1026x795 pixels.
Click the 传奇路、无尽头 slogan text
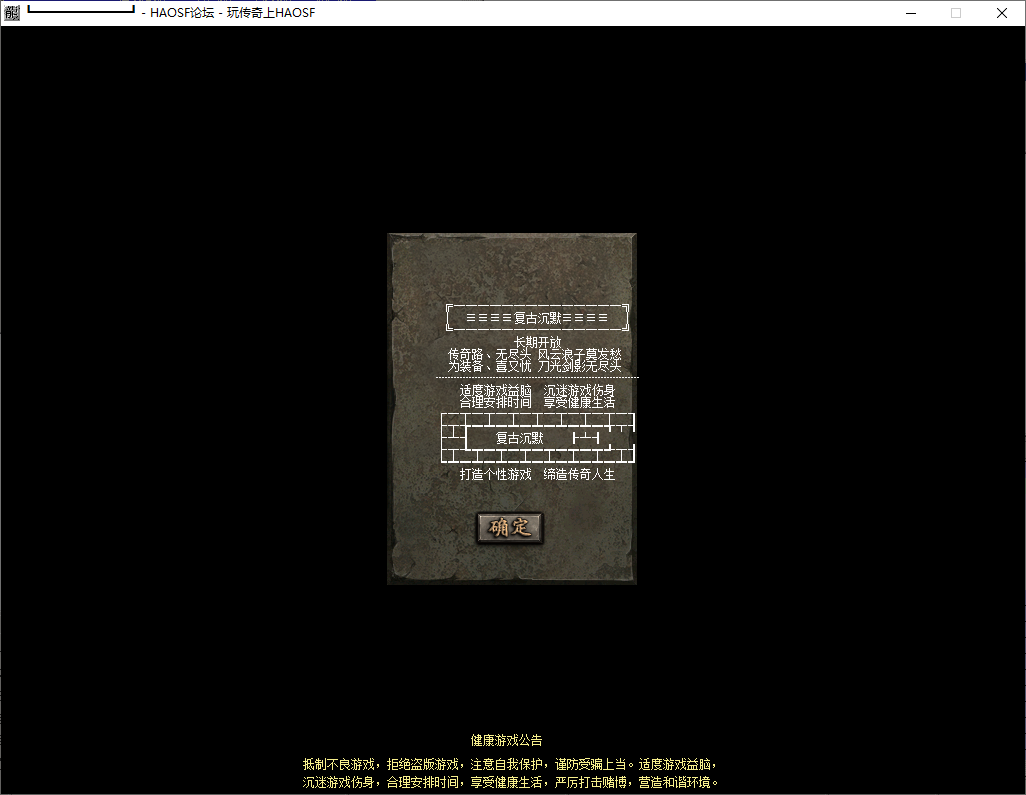490,354
